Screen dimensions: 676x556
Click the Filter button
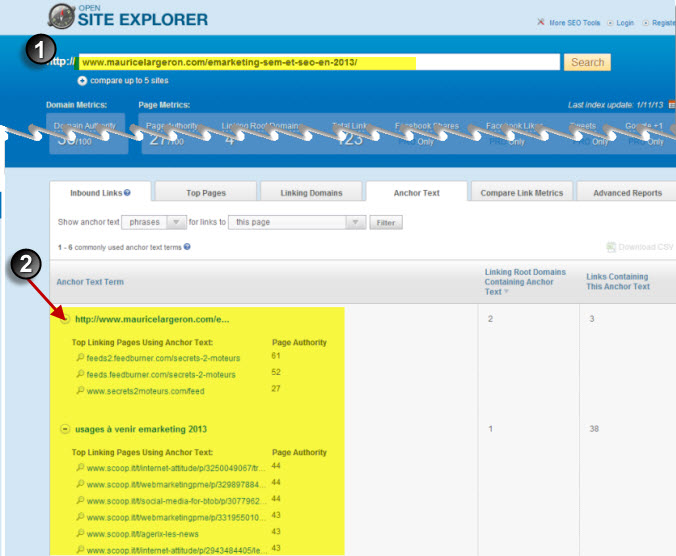click(x=386, y=222)
